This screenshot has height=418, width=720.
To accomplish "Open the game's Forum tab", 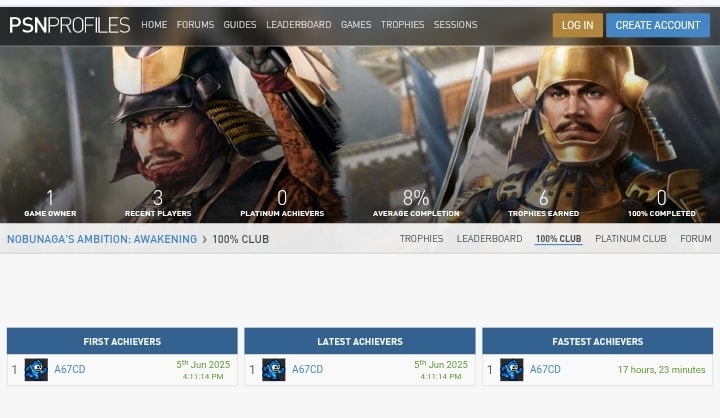I will (696, 239).
